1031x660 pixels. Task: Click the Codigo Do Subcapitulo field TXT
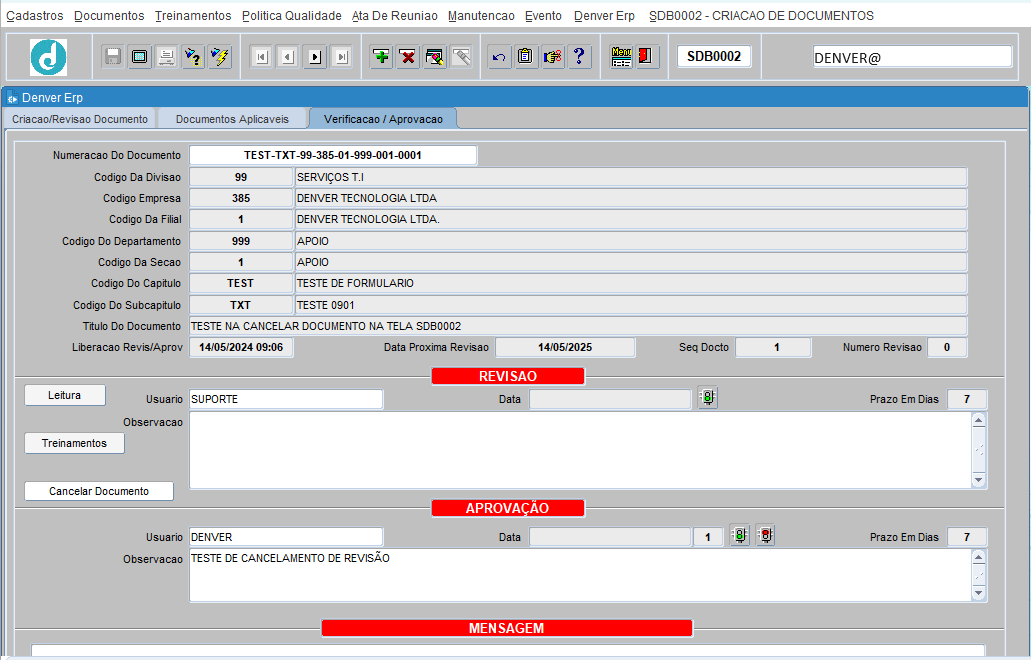tap(241, 305)
